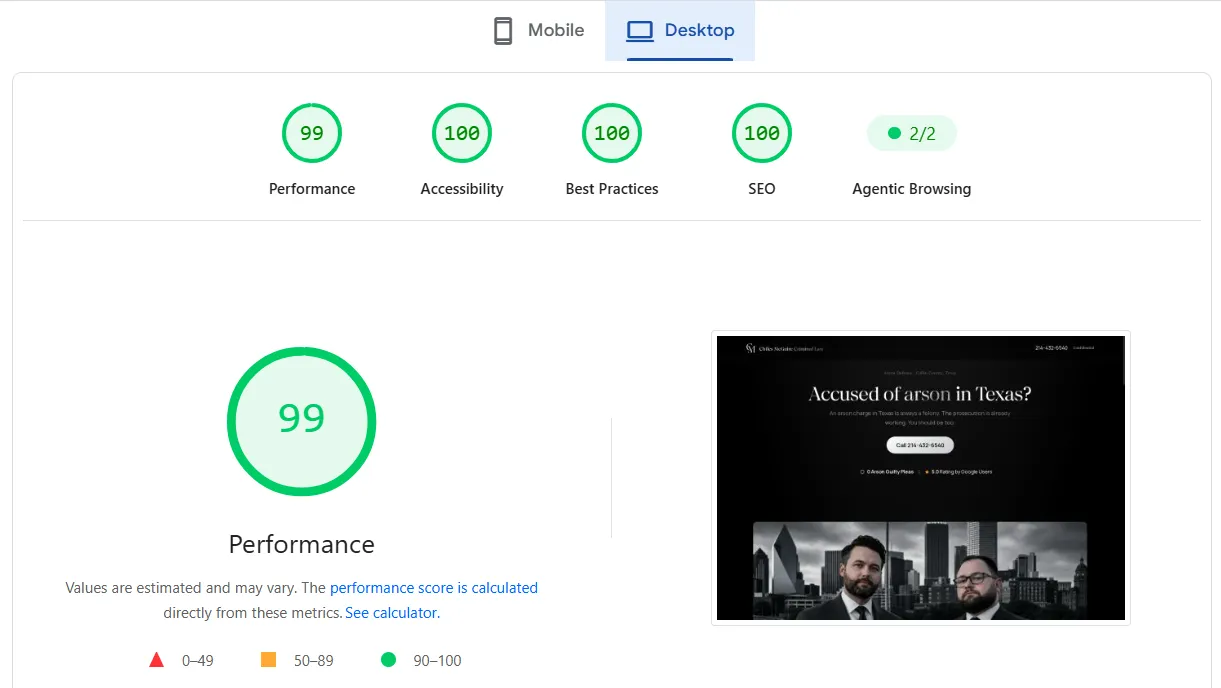
Task: Jump to Performance score gauge 99
Action: (x=312, y=133)
